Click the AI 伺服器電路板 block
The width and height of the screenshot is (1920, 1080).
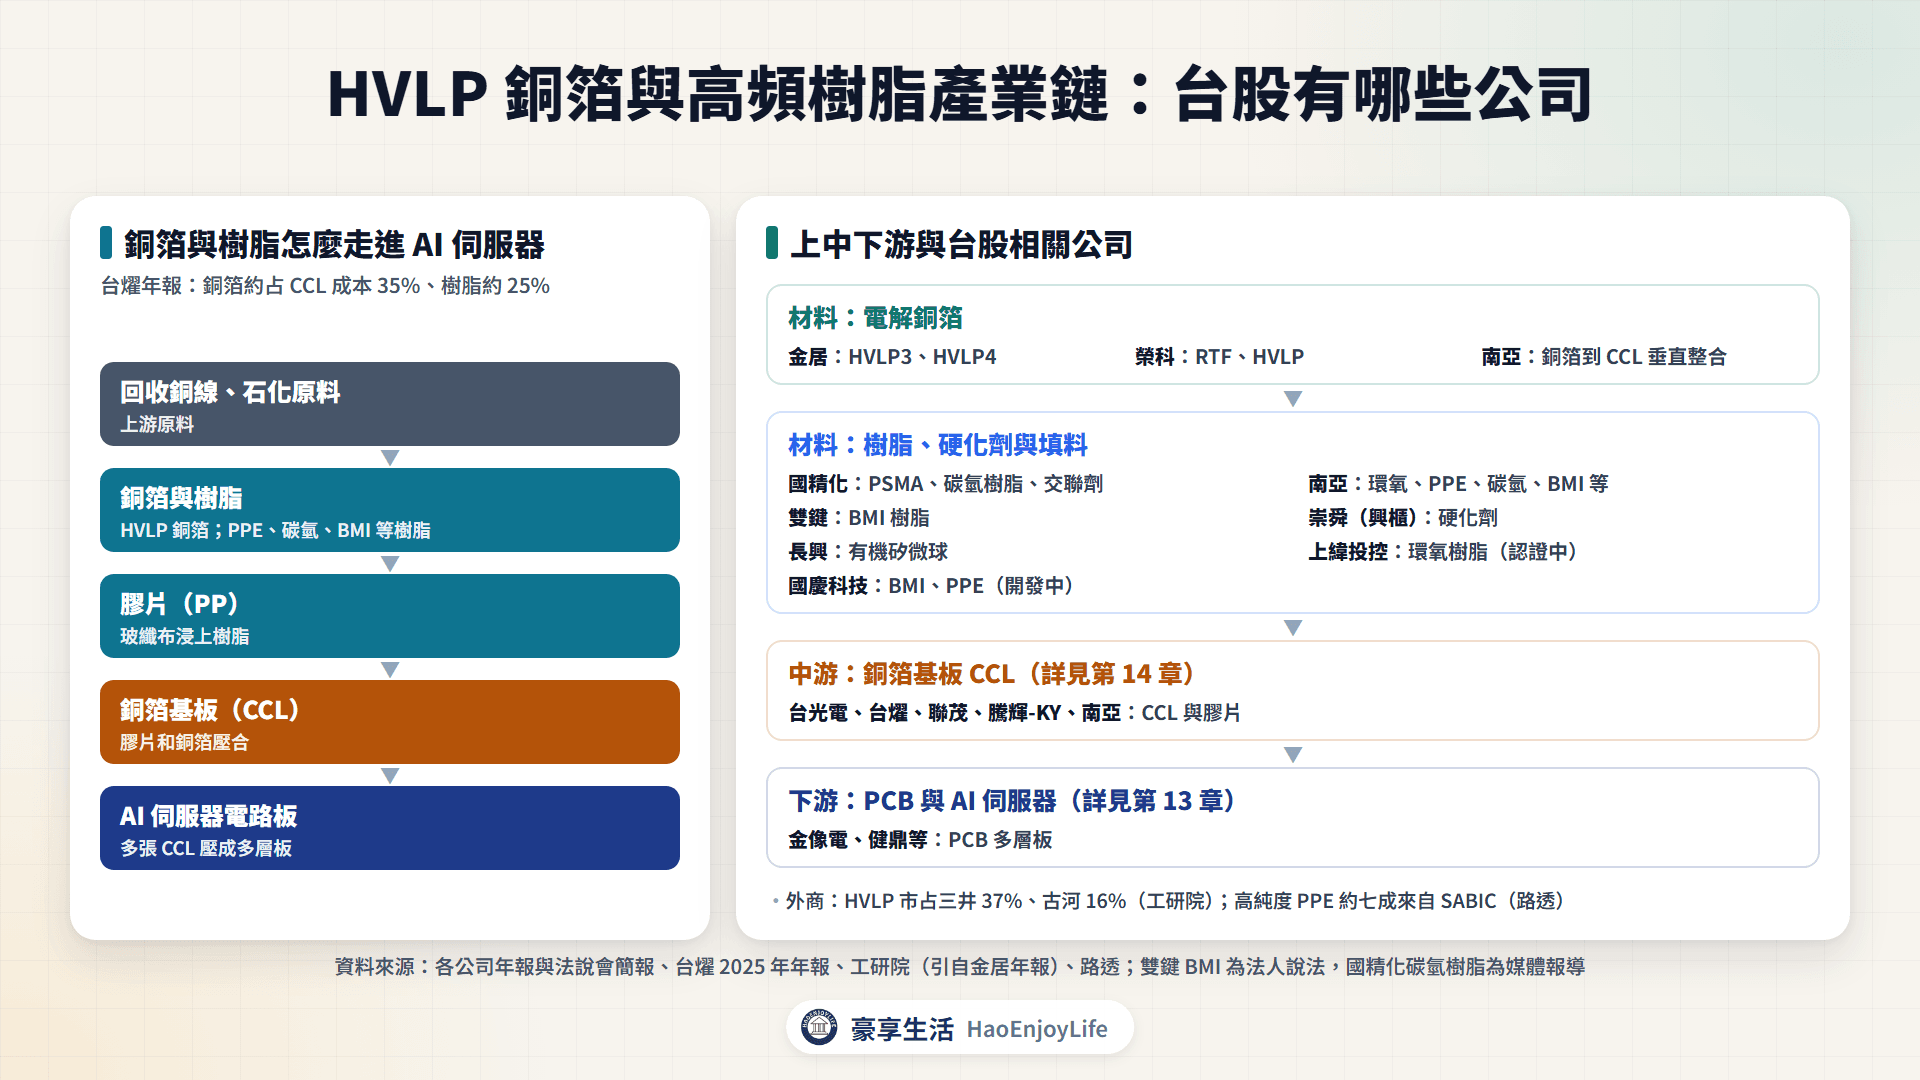(390, 828)
